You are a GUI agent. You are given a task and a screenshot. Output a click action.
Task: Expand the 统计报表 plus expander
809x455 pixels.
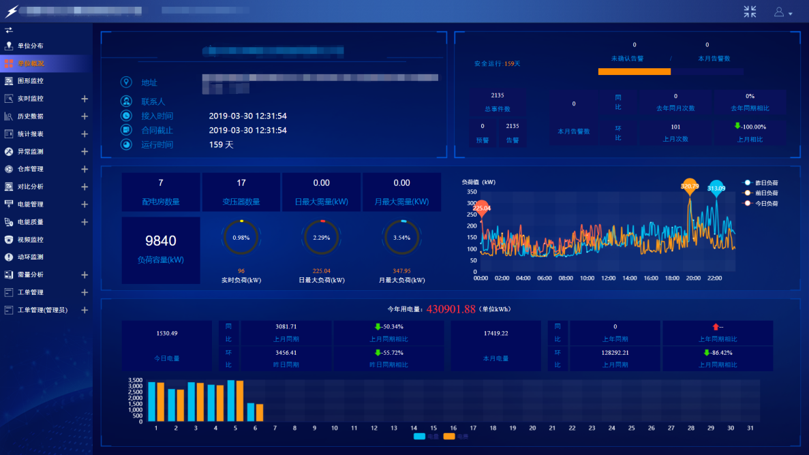pos(85,134)
